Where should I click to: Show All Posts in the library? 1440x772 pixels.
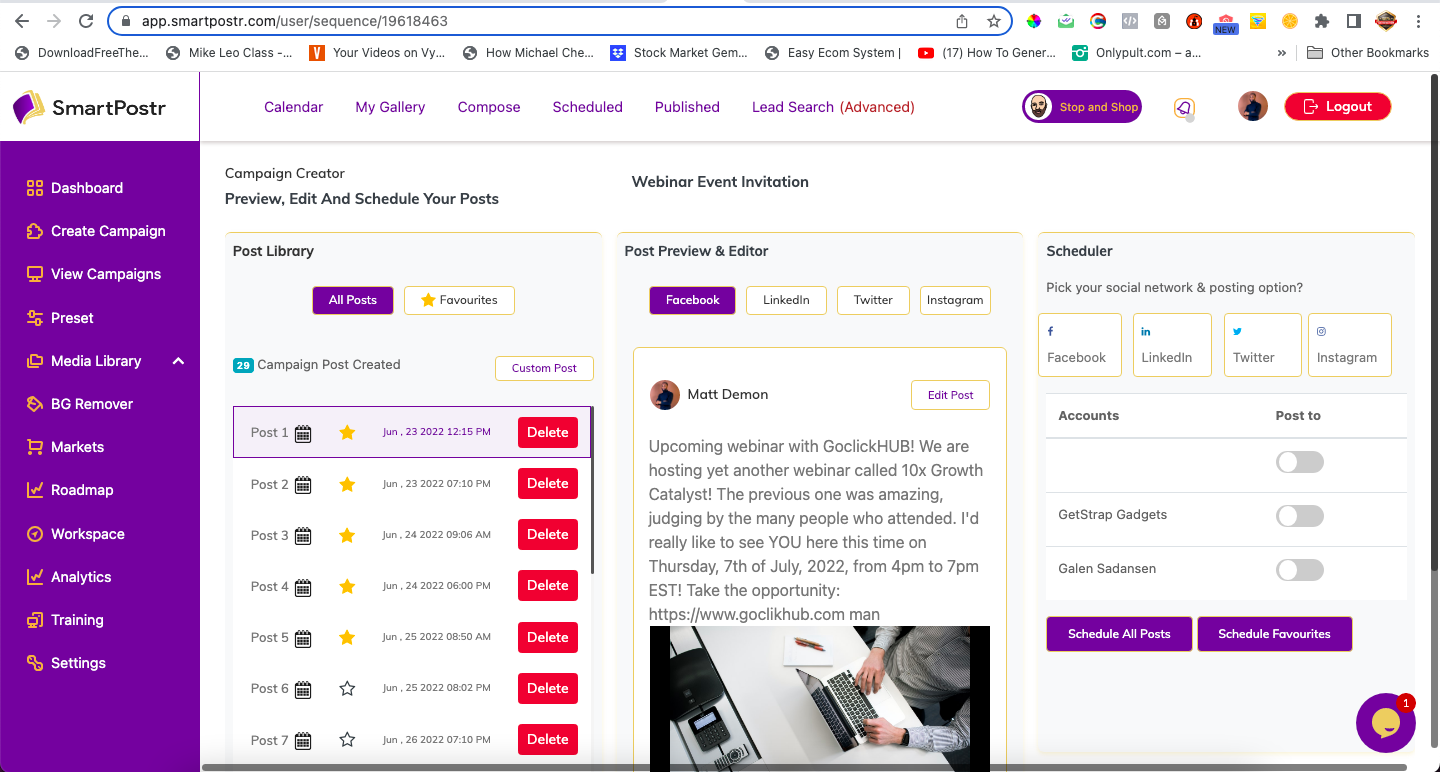click(x=353, y=300)
